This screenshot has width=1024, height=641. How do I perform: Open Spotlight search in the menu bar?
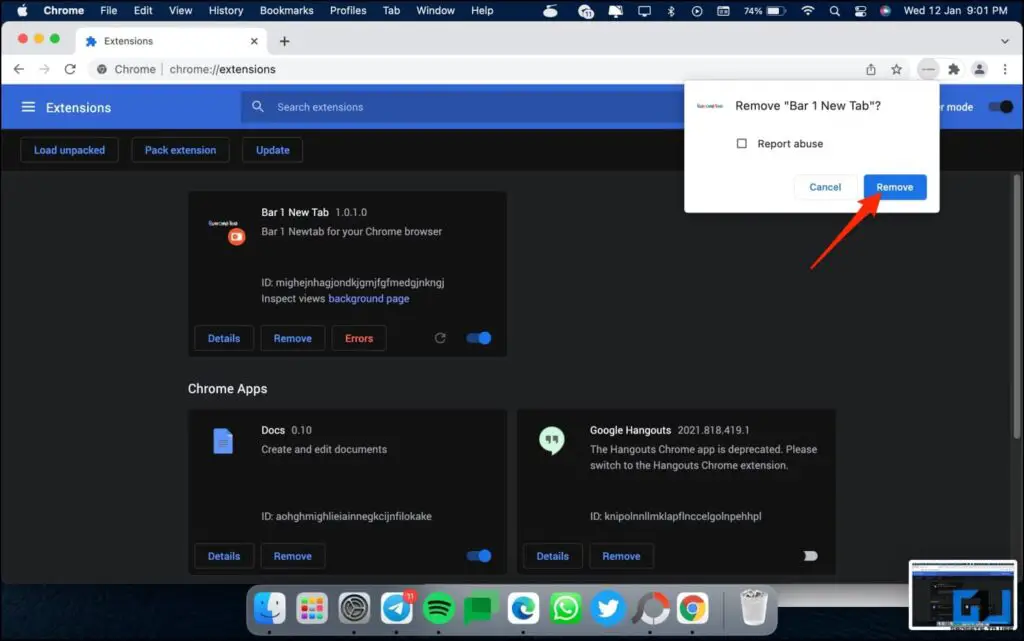click(835, 10)
